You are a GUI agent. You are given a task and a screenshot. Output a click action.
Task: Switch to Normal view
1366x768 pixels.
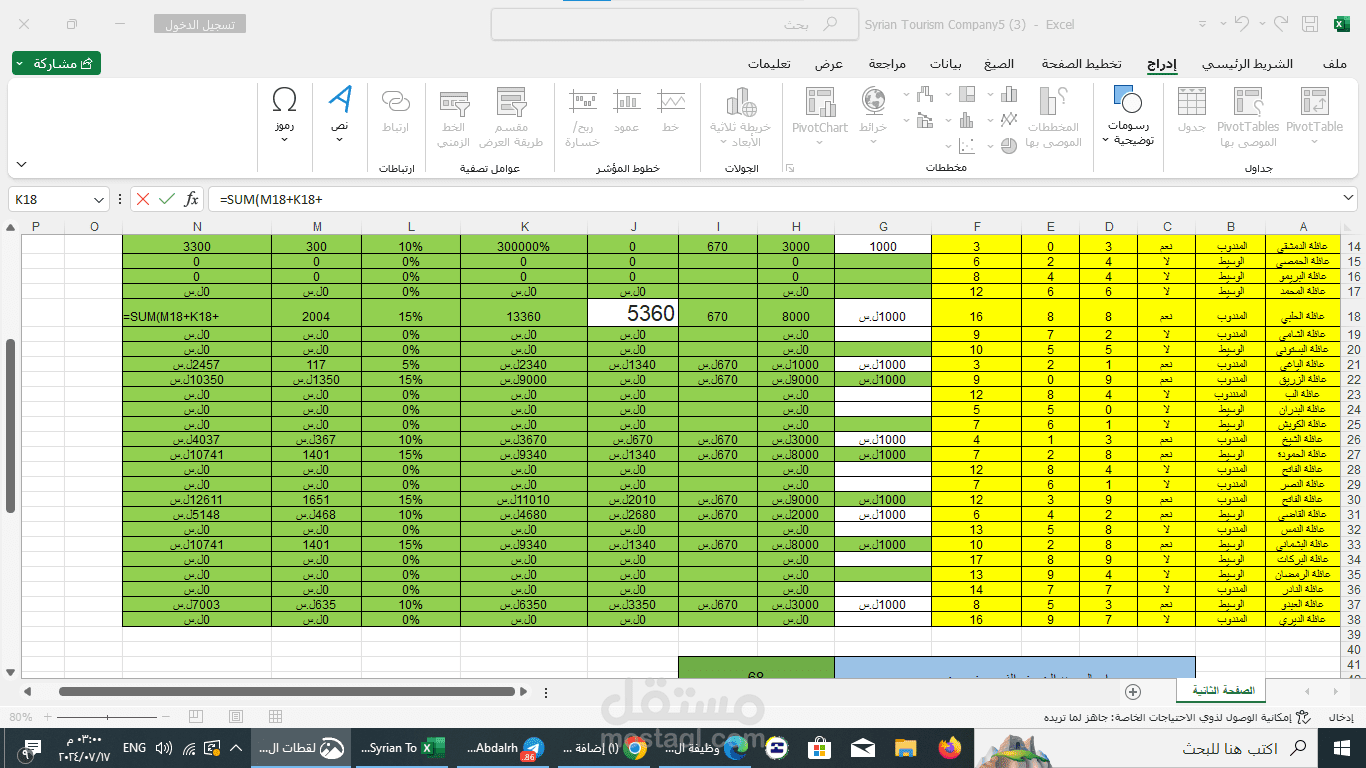tap(274, 717)
